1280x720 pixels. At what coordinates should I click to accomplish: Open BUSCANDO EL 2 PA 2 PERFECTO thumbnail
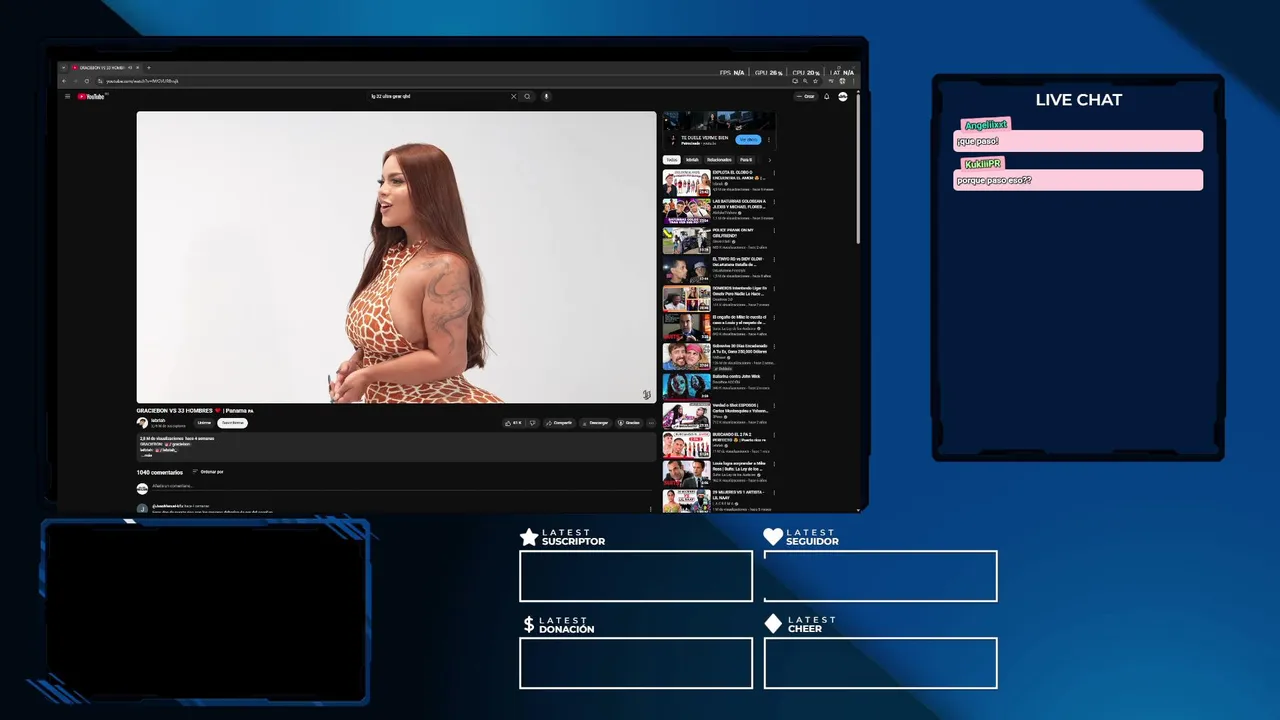click(x=686, y=443)
